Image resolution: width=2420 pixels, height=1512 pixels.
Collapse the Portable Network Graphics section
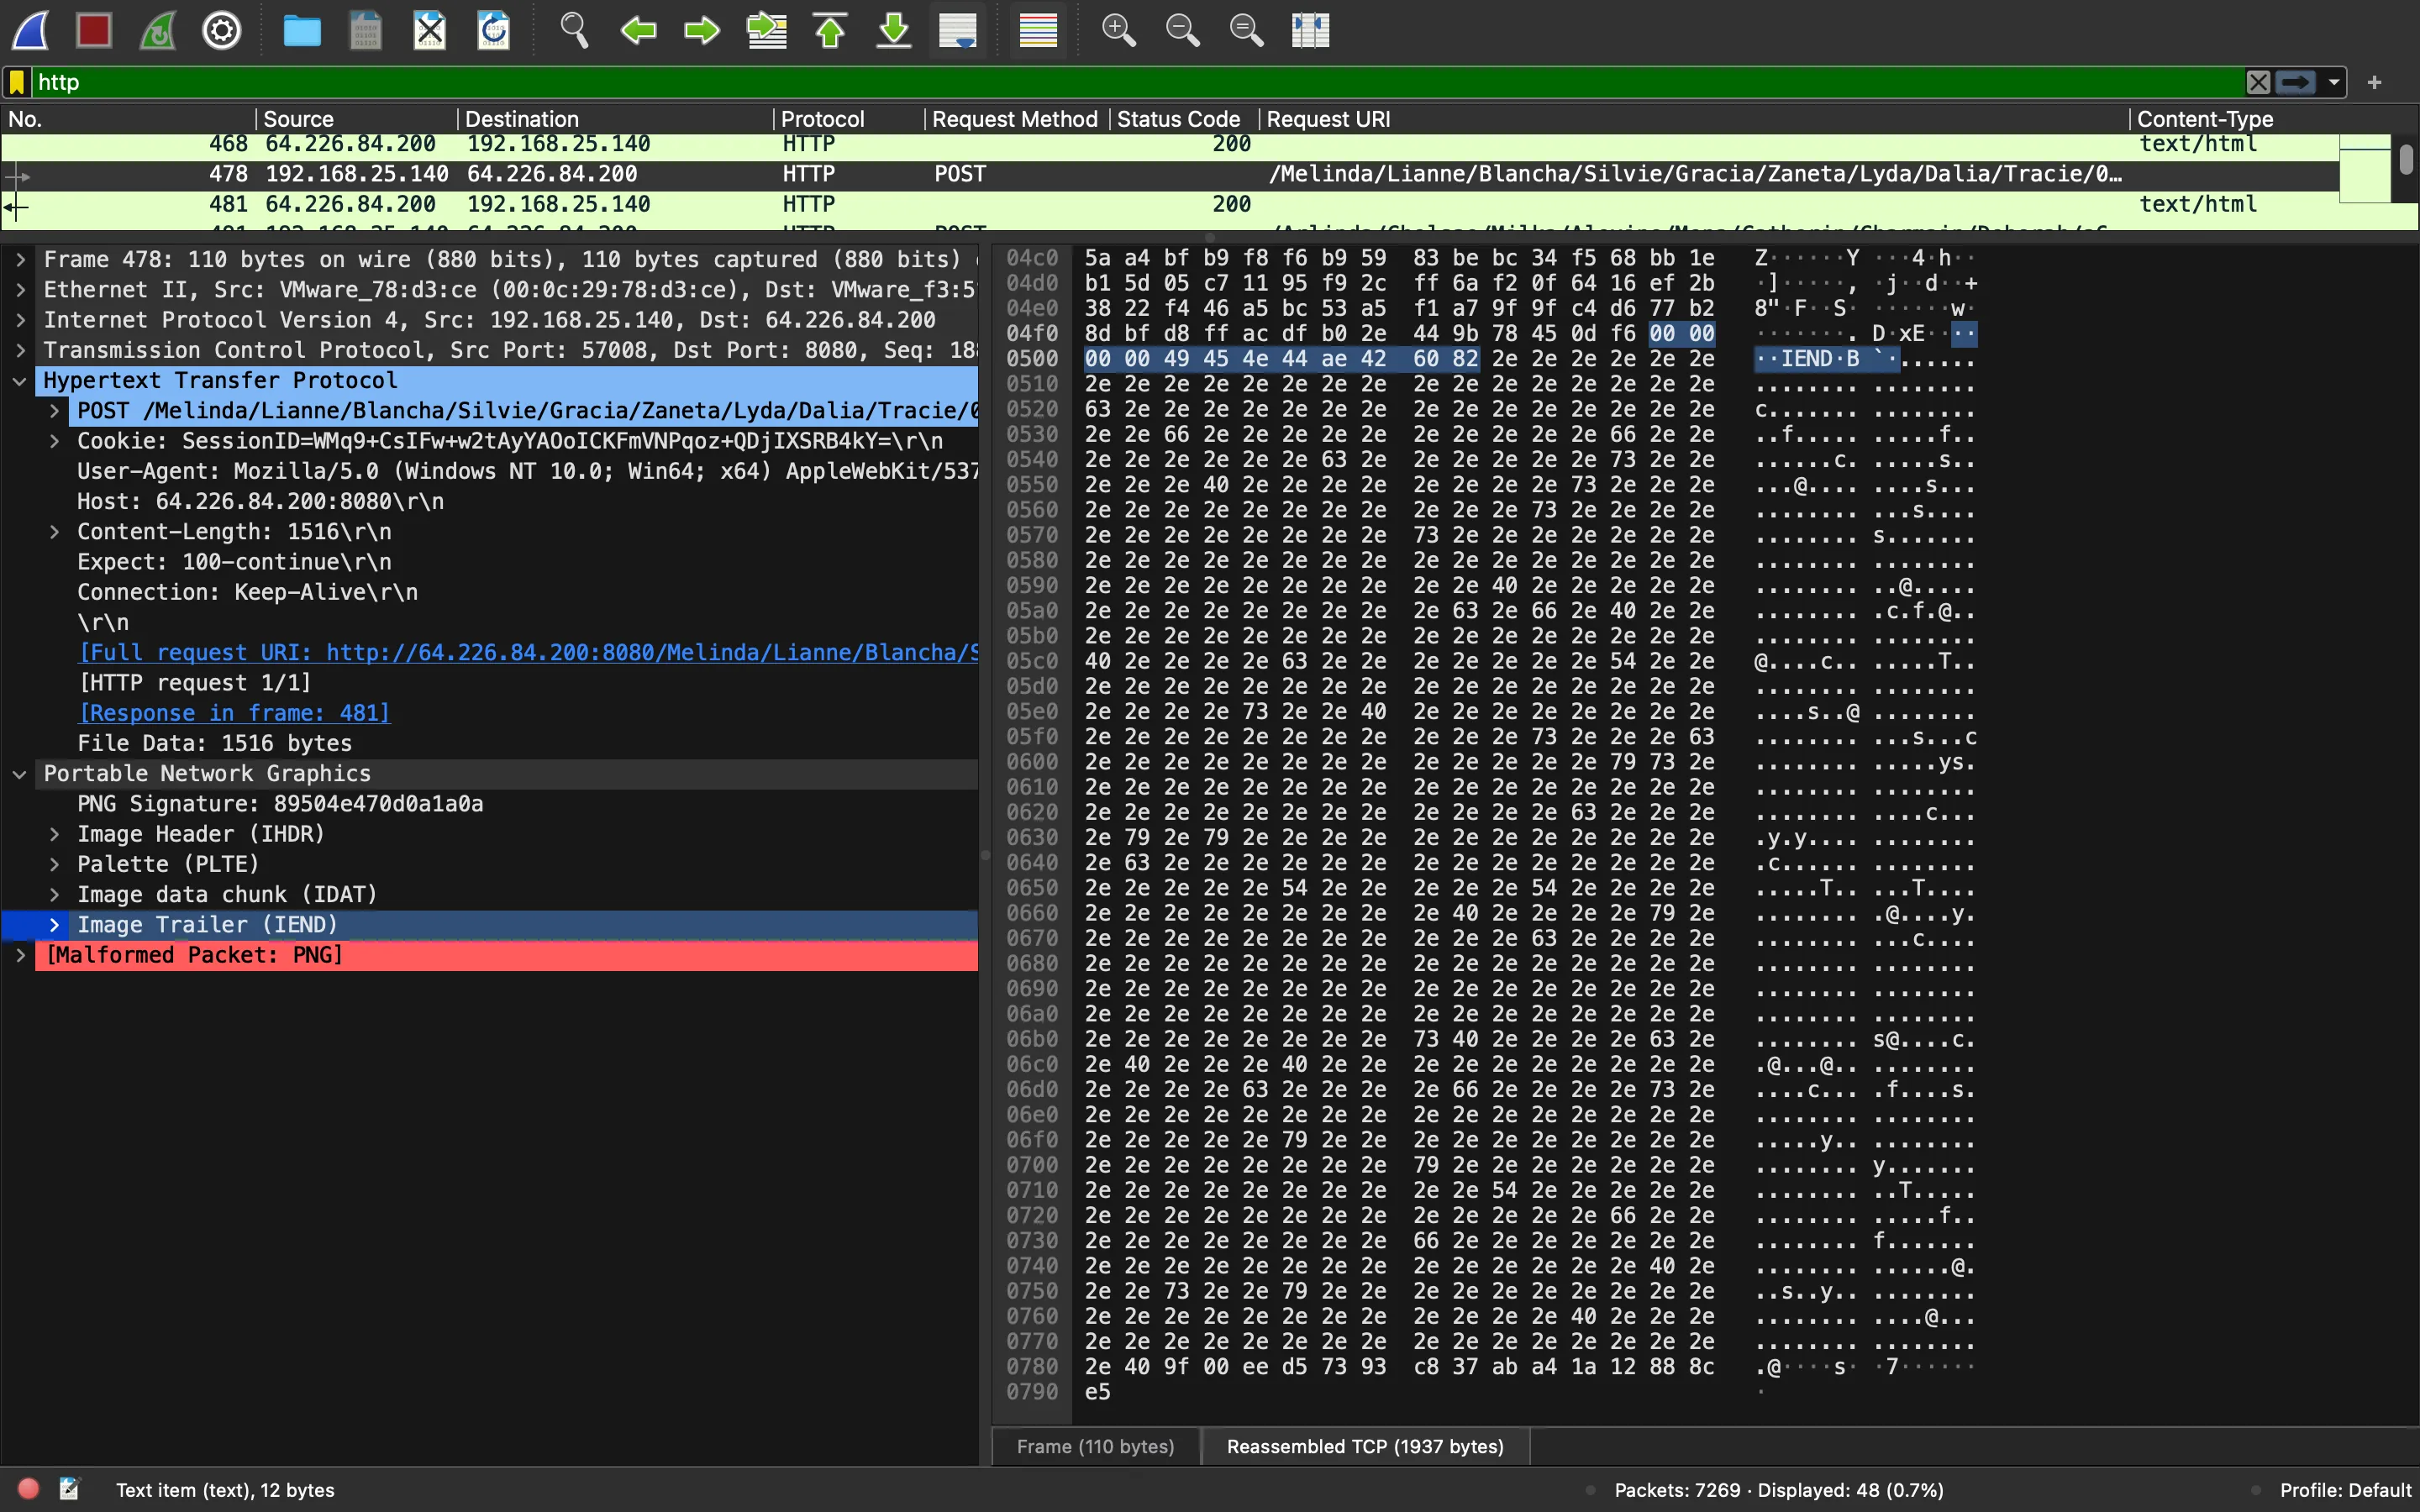[x=20, y=774]
